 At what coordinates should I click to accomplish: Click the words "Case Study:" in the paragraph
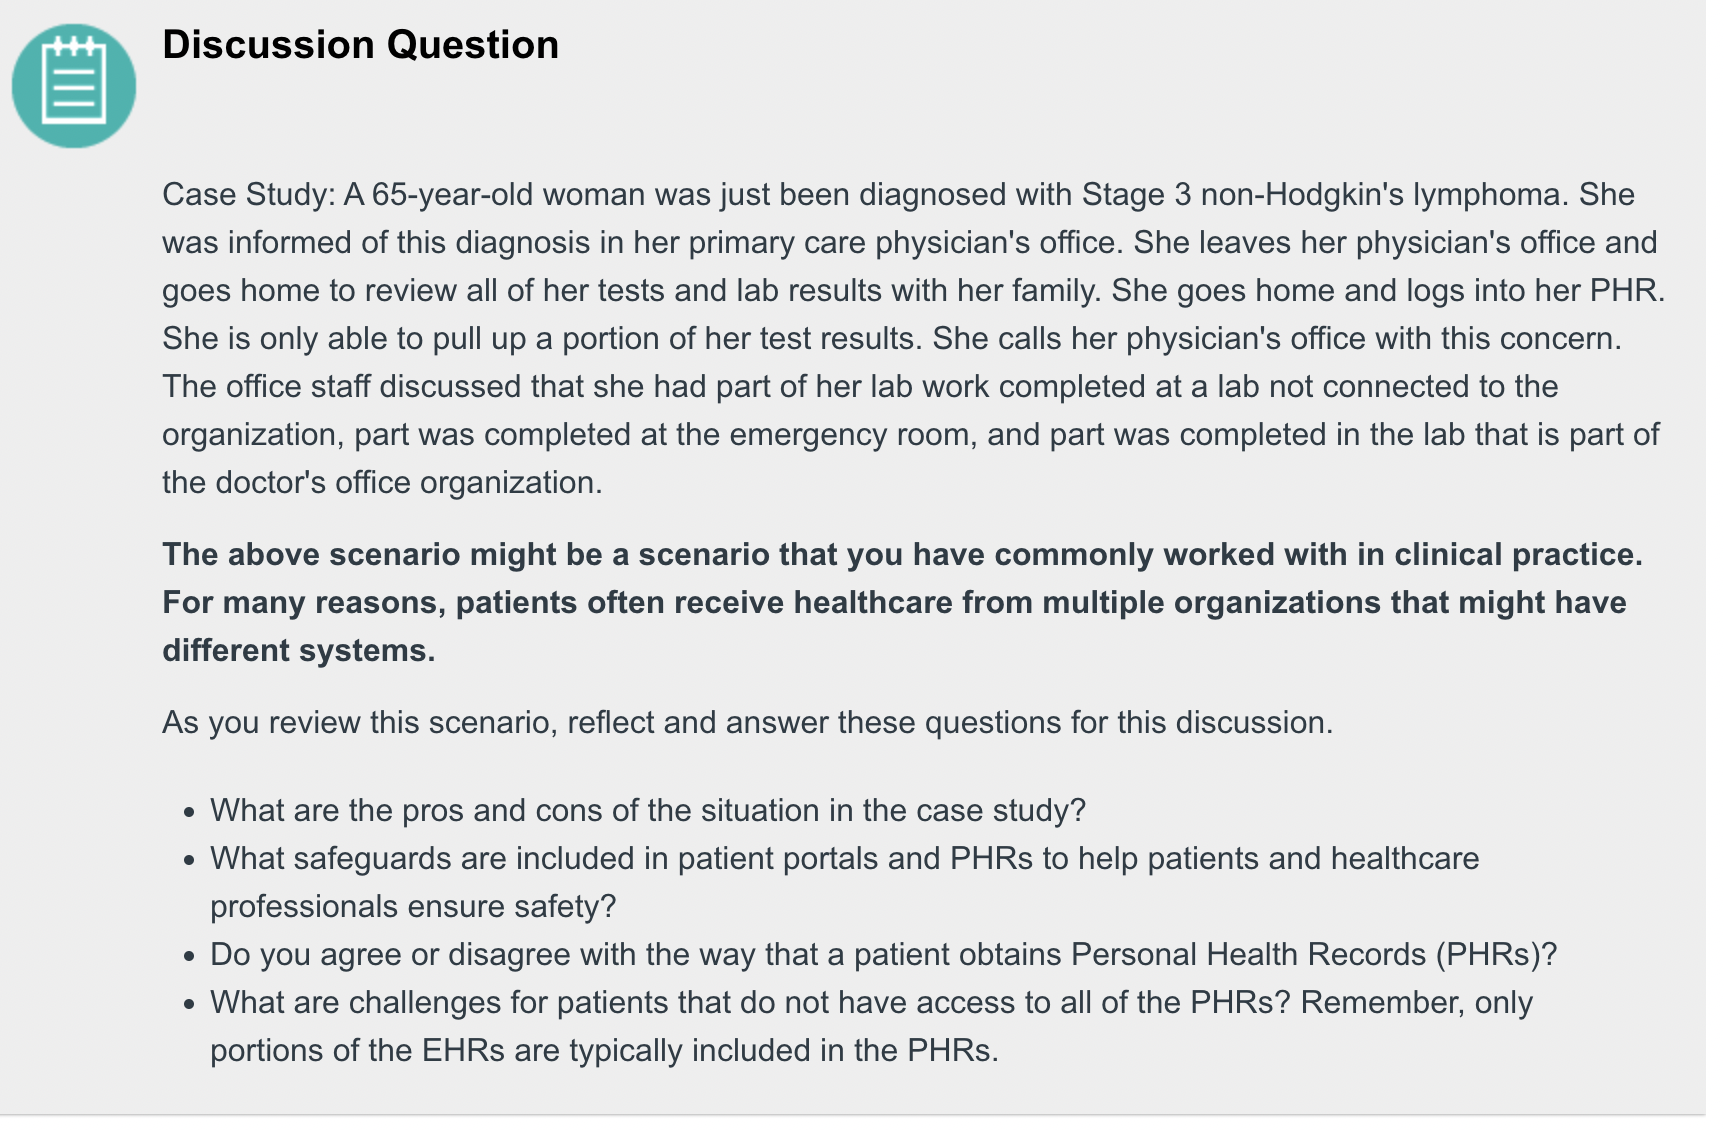tap(249, 194)
